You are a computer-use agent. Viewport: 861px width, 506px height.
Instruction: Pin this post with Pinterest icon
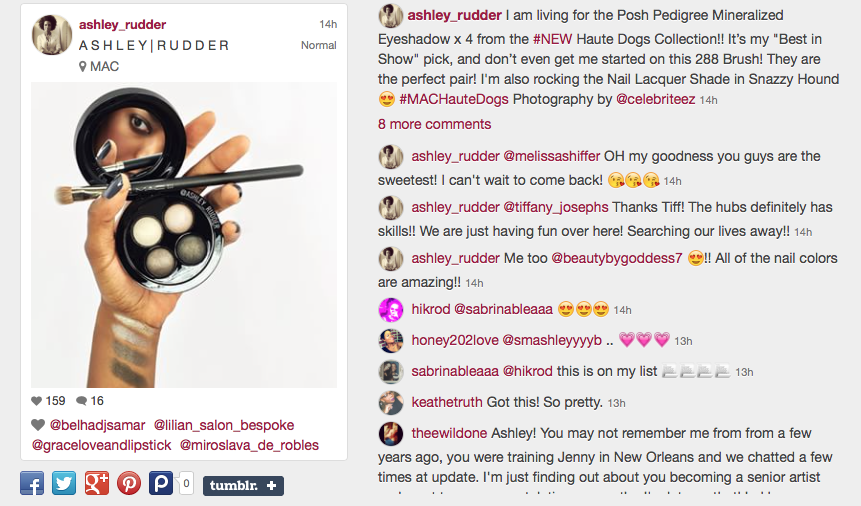coord(129,483)
